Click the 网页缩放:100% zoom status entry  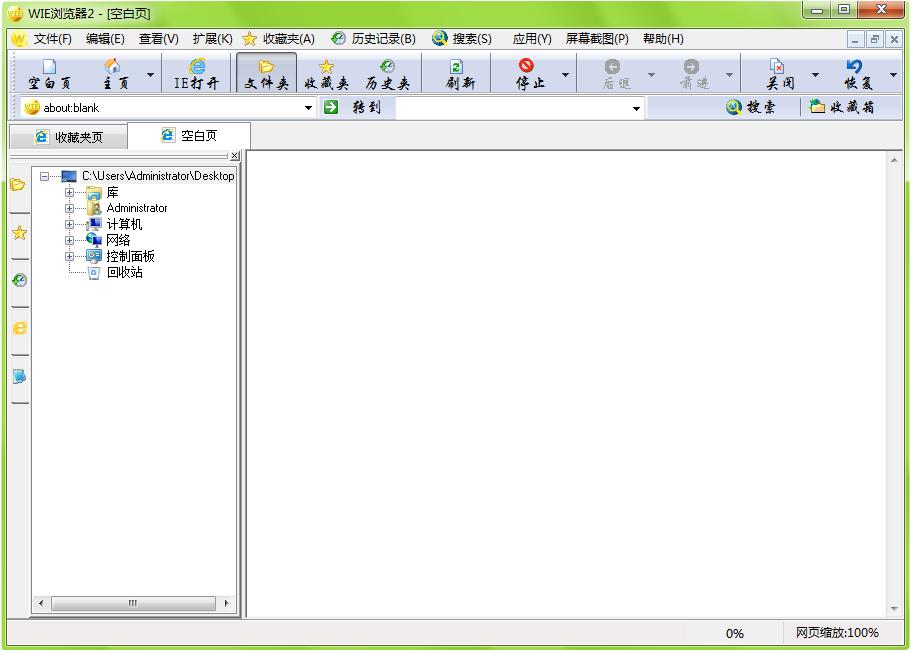tap(837, 633)
